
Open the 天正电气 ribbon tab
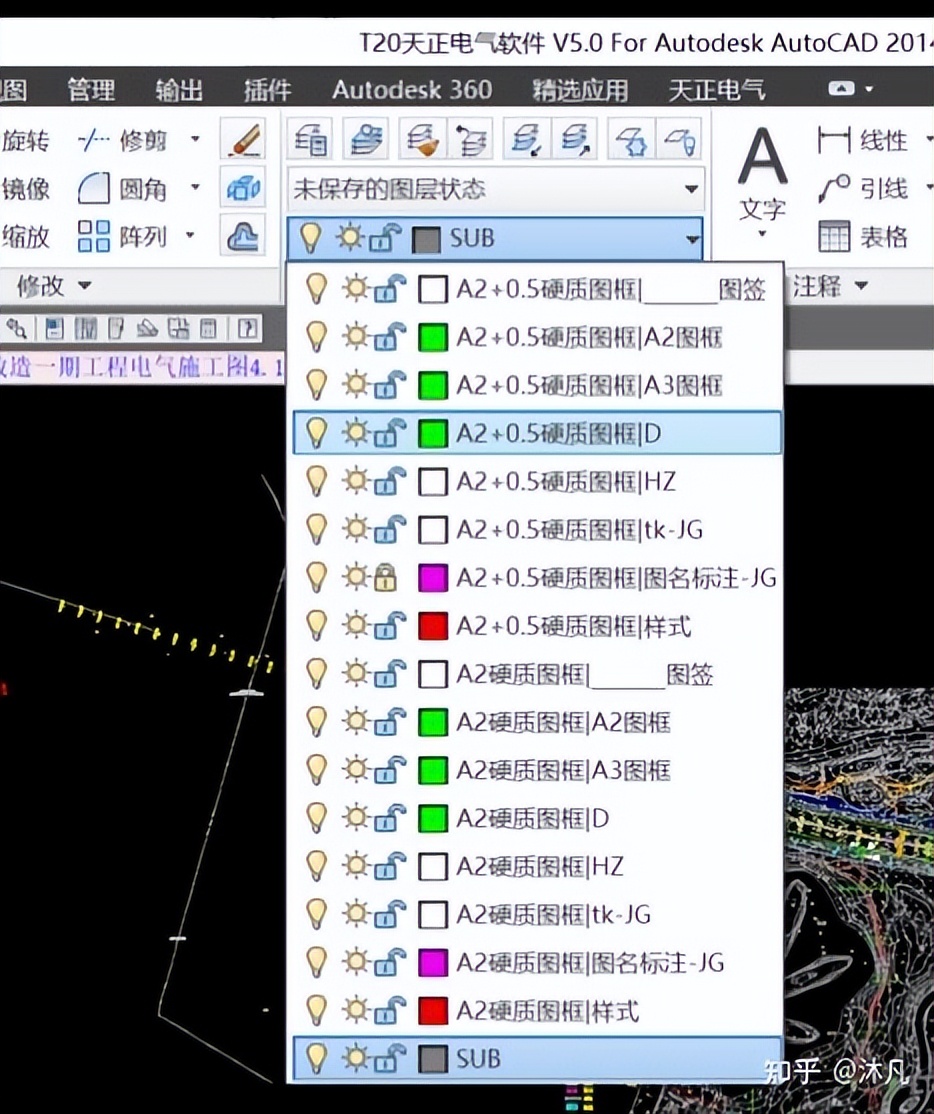tap(718, 90)
